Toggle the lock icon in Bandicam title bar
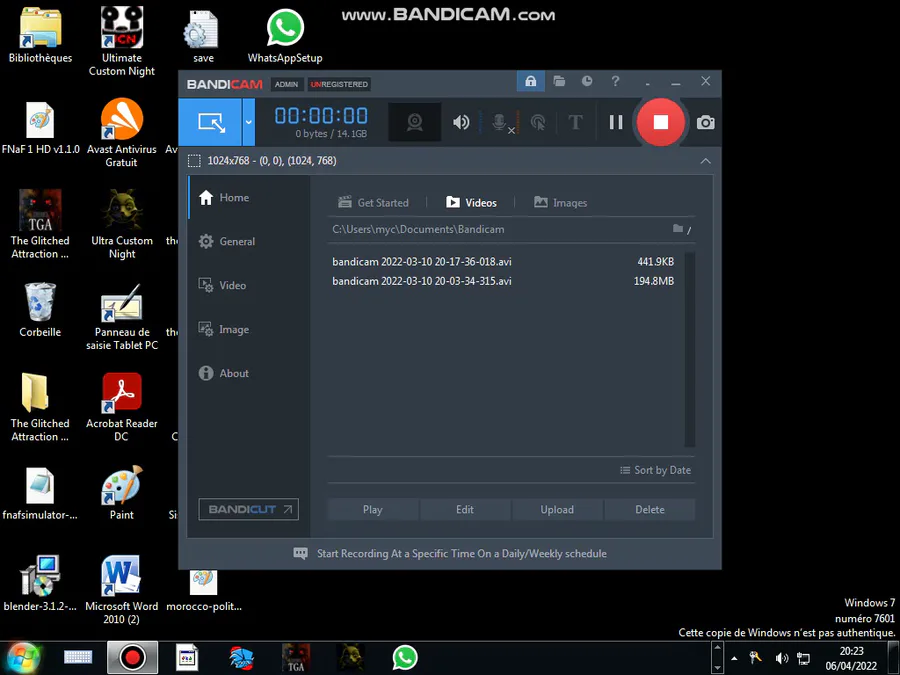Image resolution: width=900 pixels, height=675 pixels. pos(530,82)
